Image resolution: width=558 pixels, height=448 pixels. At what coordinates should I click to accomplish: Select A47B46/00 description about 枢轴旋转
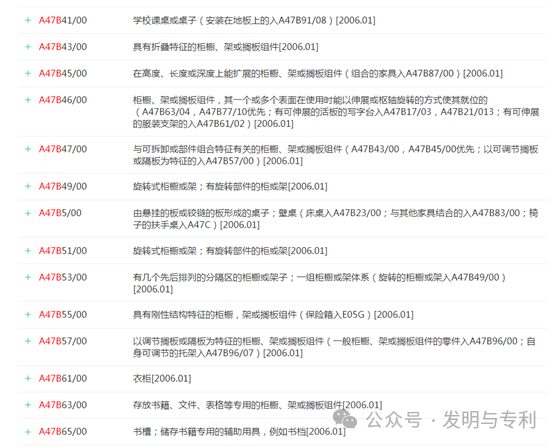(336, 112)
